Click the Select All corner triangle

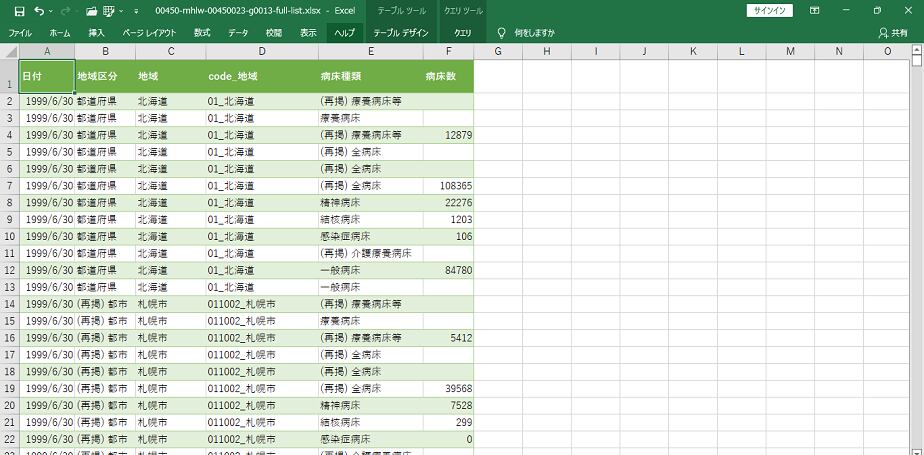10,51
